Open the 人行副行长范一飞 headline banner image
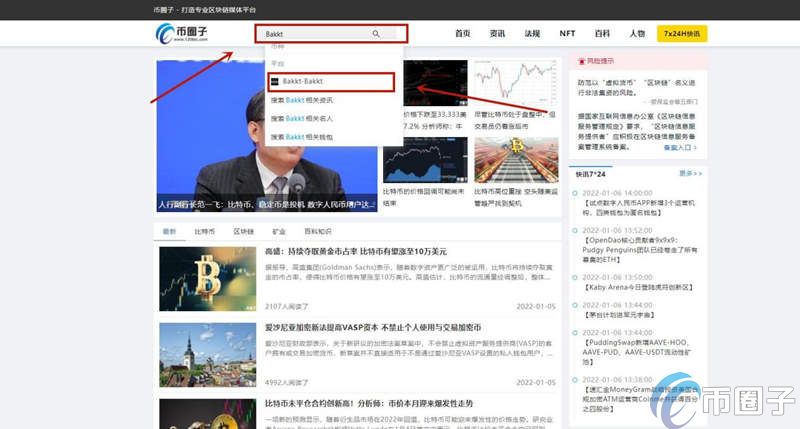Viewport: 800px width, 429px height. tap(267, 136)
